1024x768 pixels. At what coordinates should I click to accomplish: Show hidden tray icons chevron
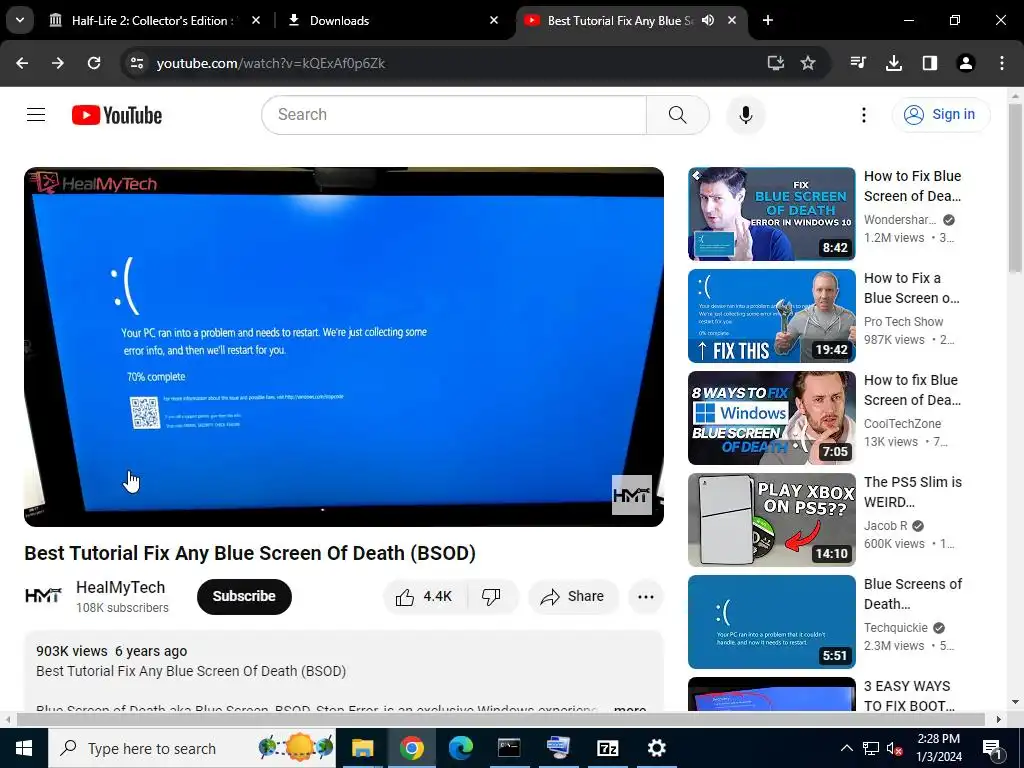[846, 748]
